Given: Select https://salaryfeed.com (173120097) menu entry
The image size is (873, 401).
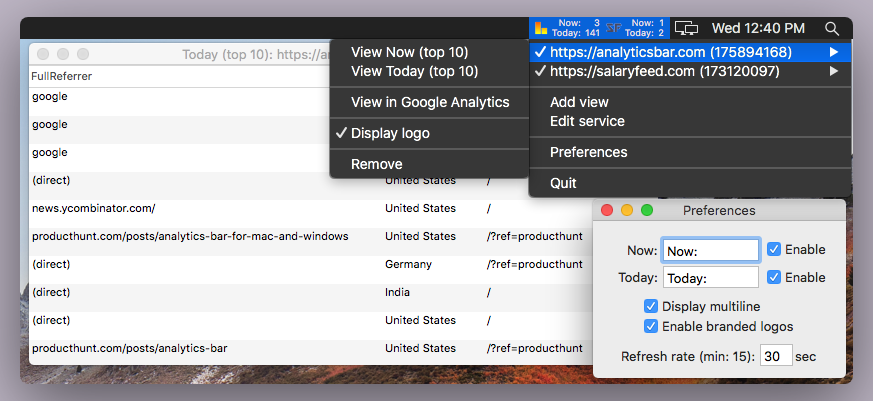Looking at the screenshot, I should coord(690,71).
